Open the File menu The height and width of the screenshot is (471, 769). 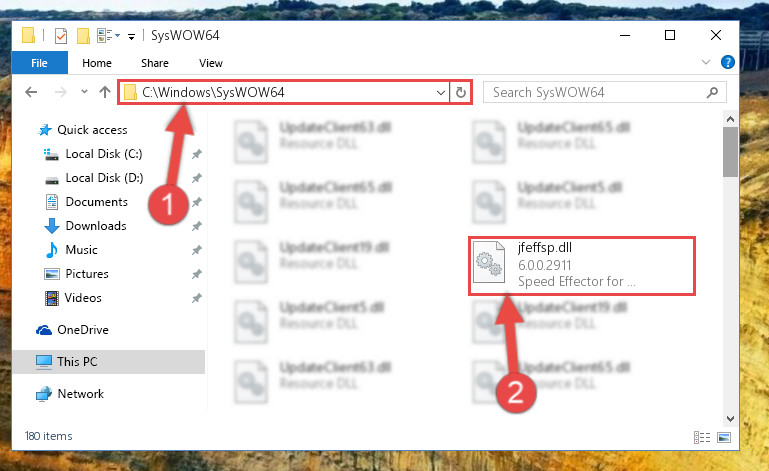tap(39, 63)
